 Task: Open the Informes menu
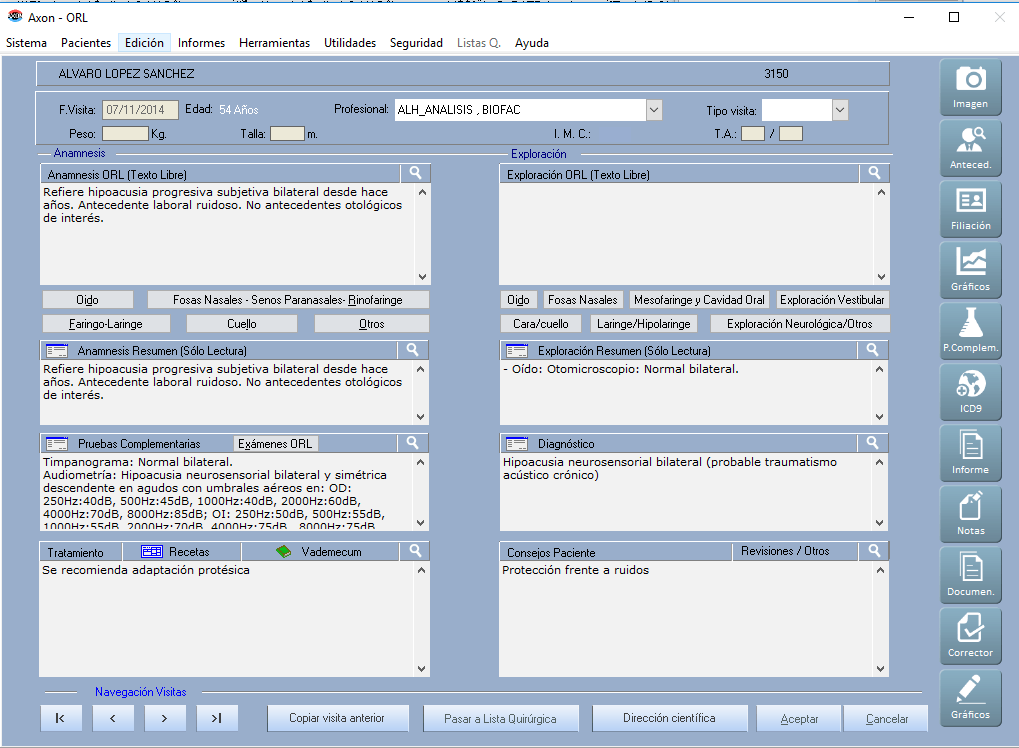pos(201,43)
